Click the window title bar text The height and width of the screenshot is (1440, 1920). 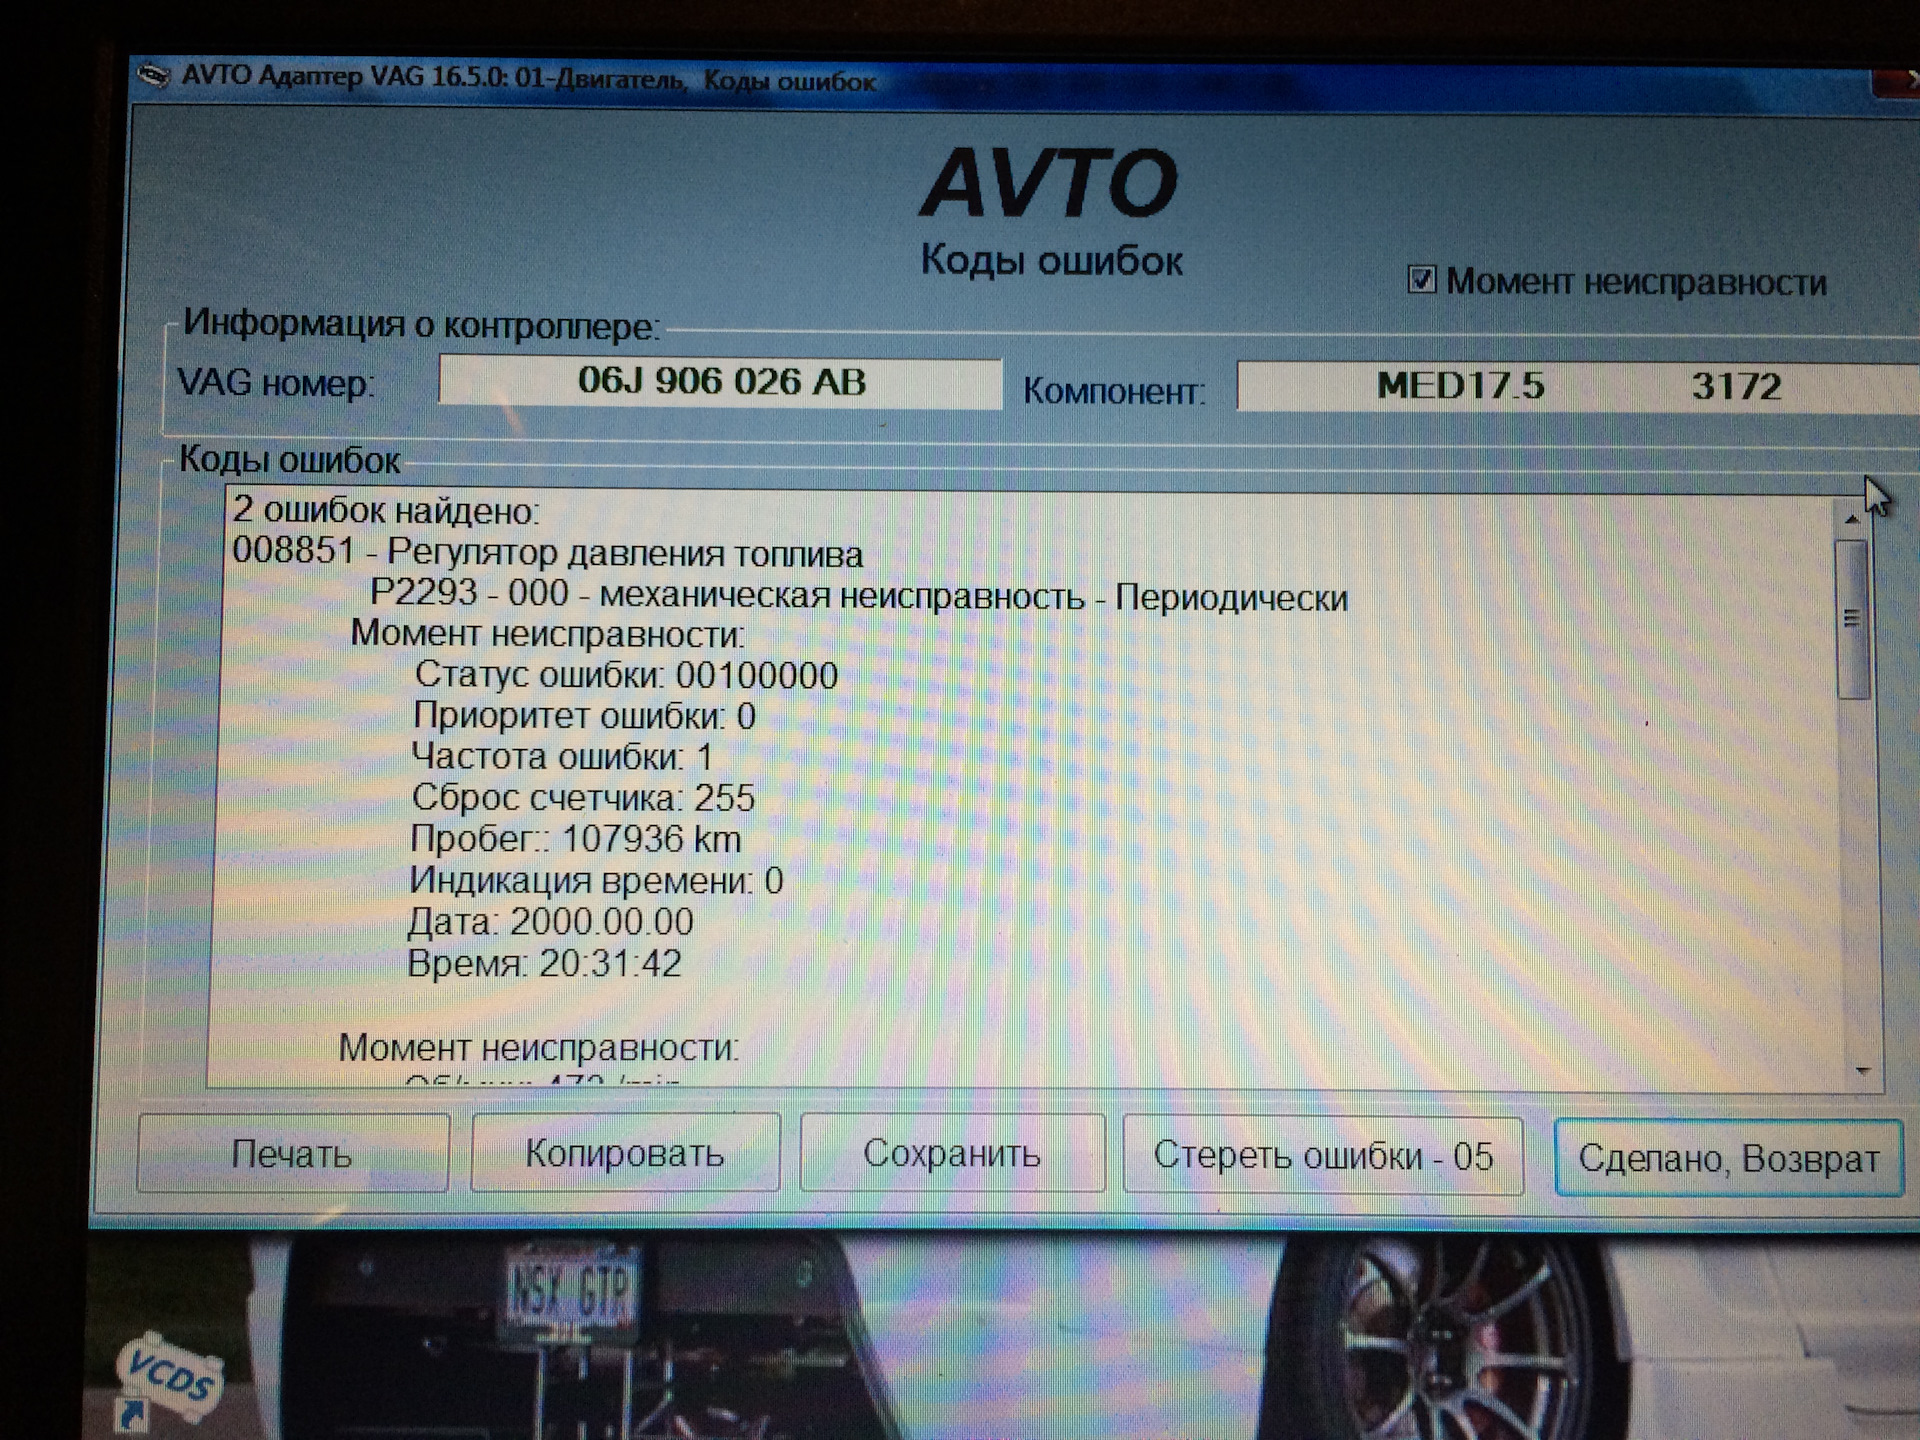coord(528,79)
